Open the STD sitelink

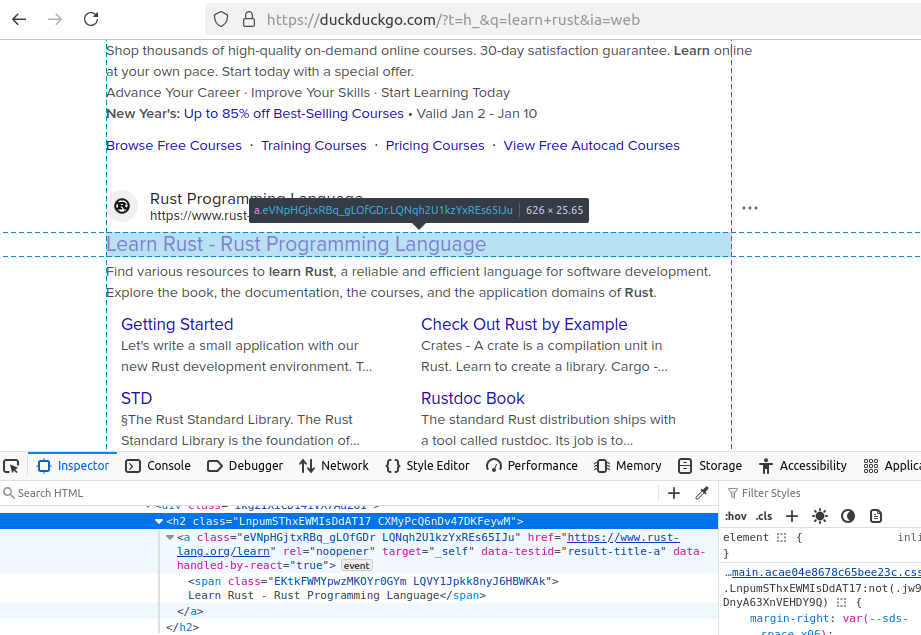coord(136,398)
